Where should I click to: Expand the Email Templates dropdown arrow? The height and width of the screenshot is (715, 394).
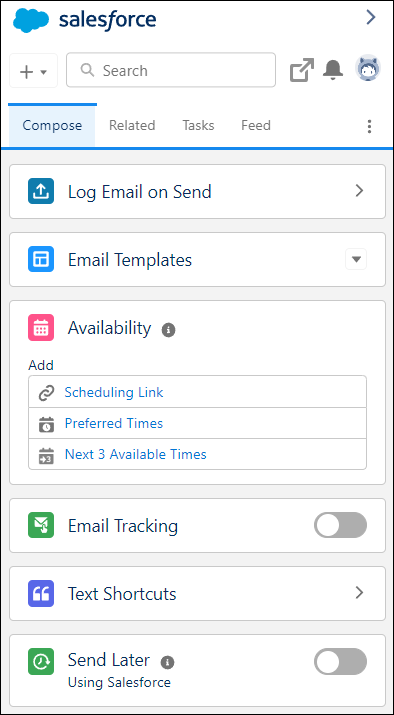point(356,259)
